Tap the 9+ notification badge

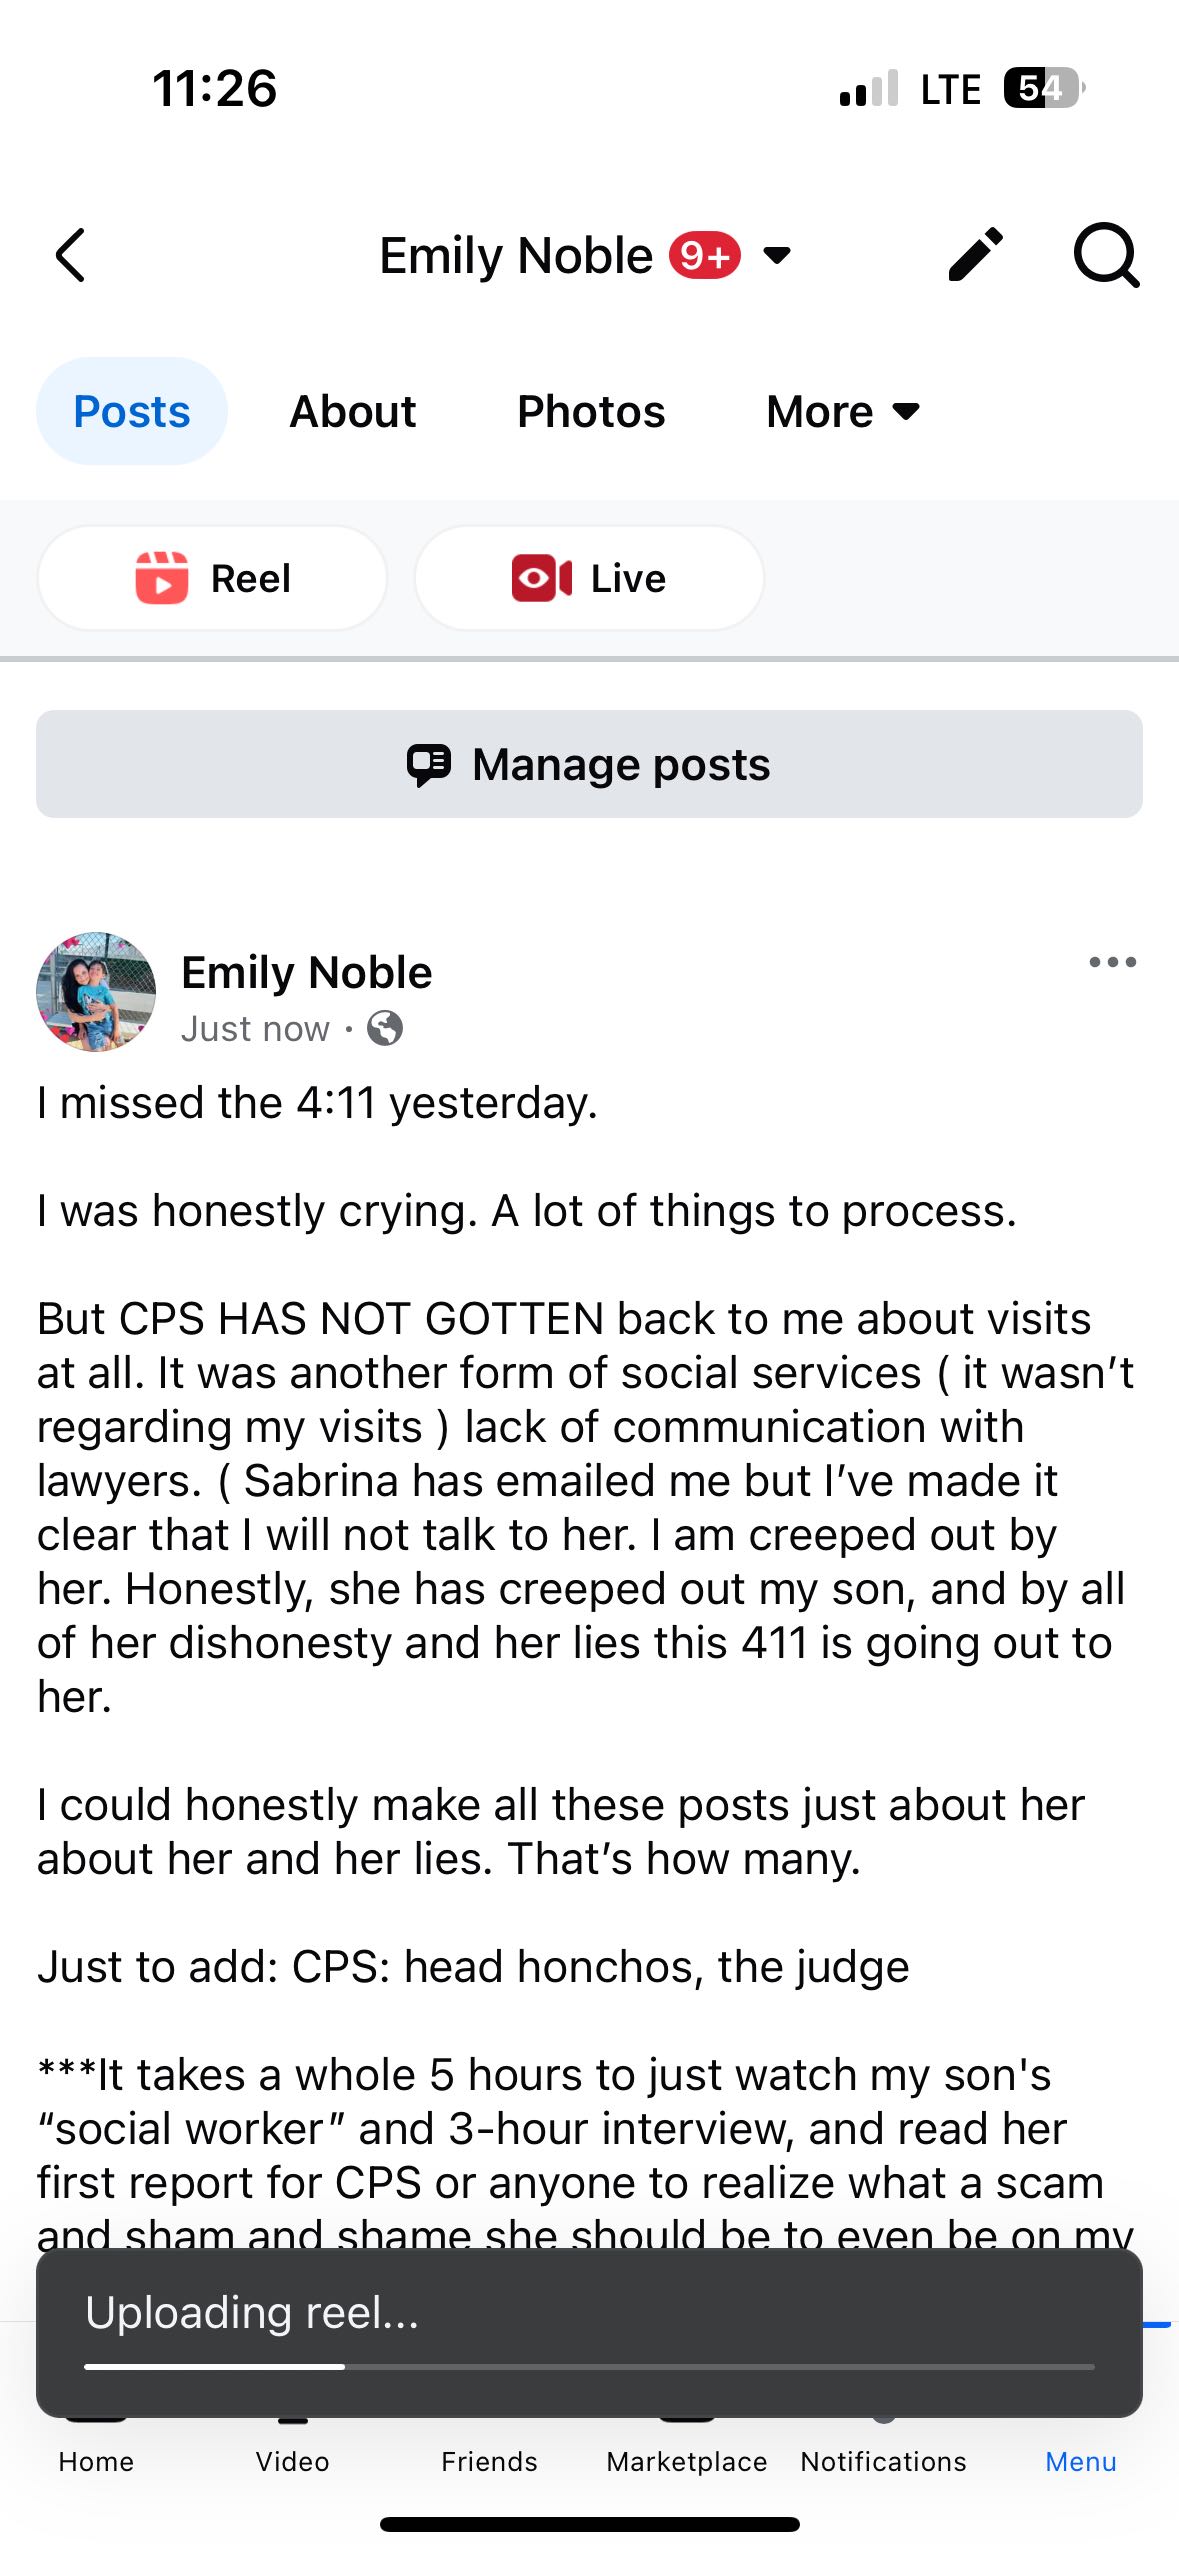[705, 256]
